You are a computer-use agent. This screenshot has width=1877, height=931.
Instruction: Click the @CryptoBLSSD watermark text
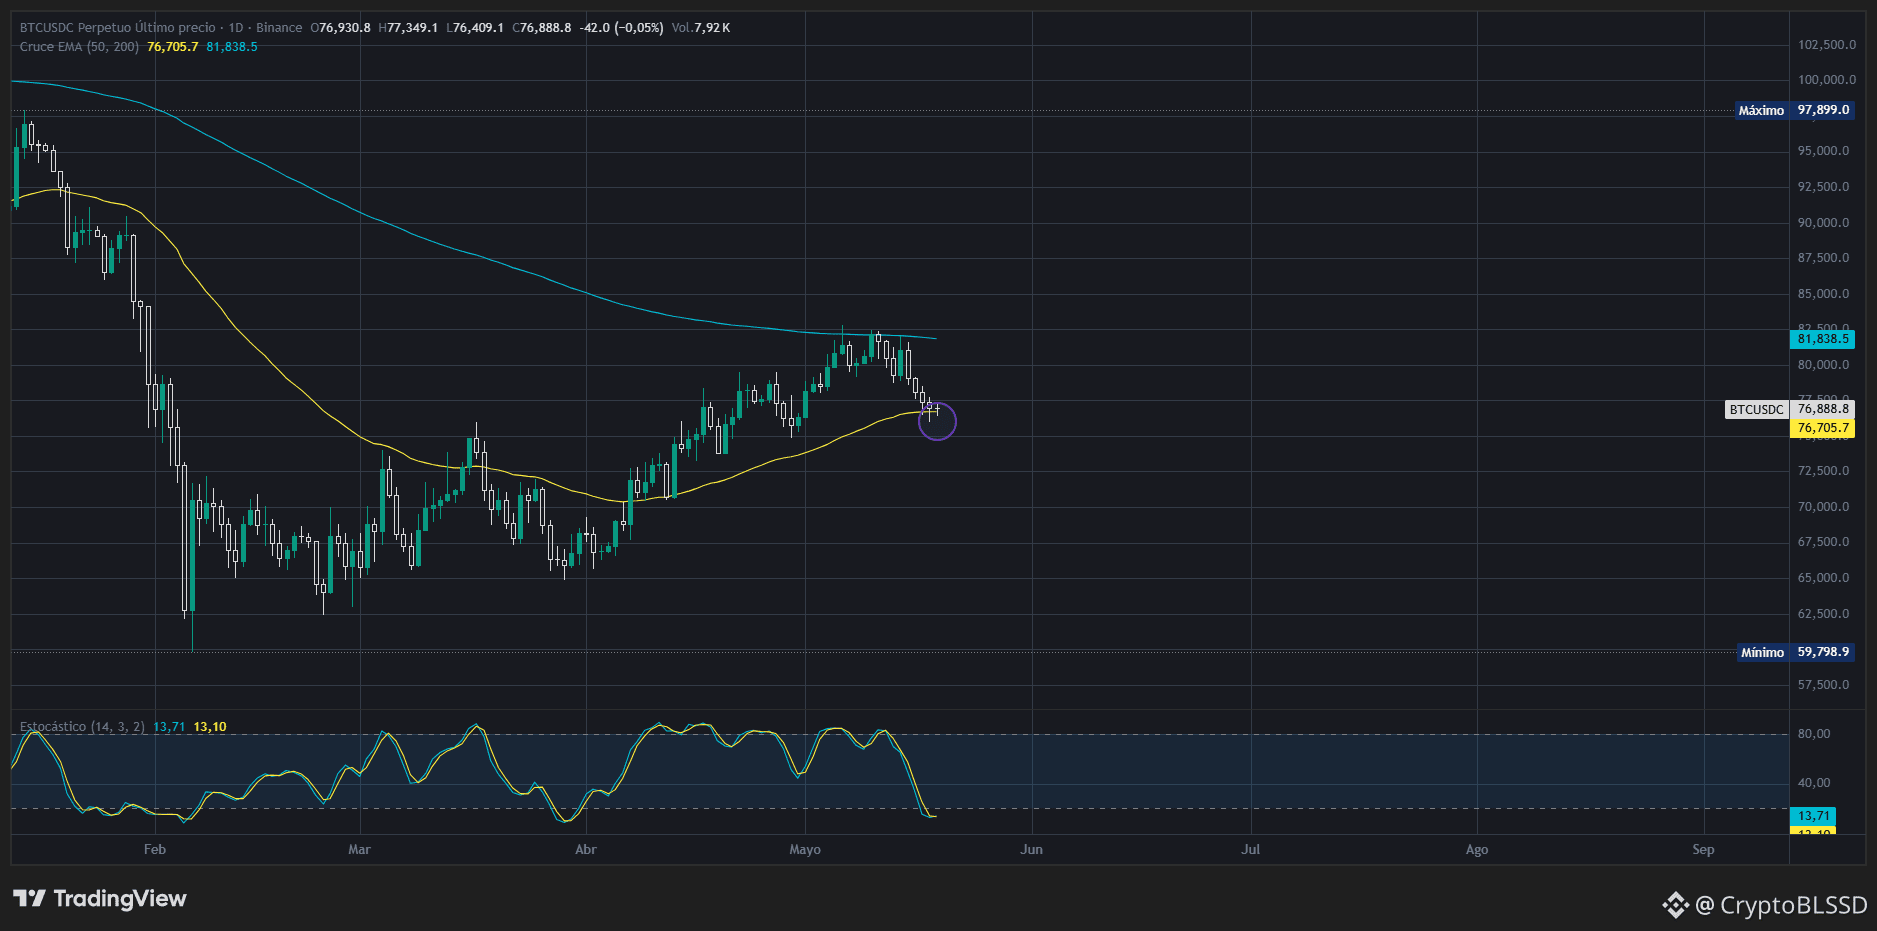tap(1781, 905)
